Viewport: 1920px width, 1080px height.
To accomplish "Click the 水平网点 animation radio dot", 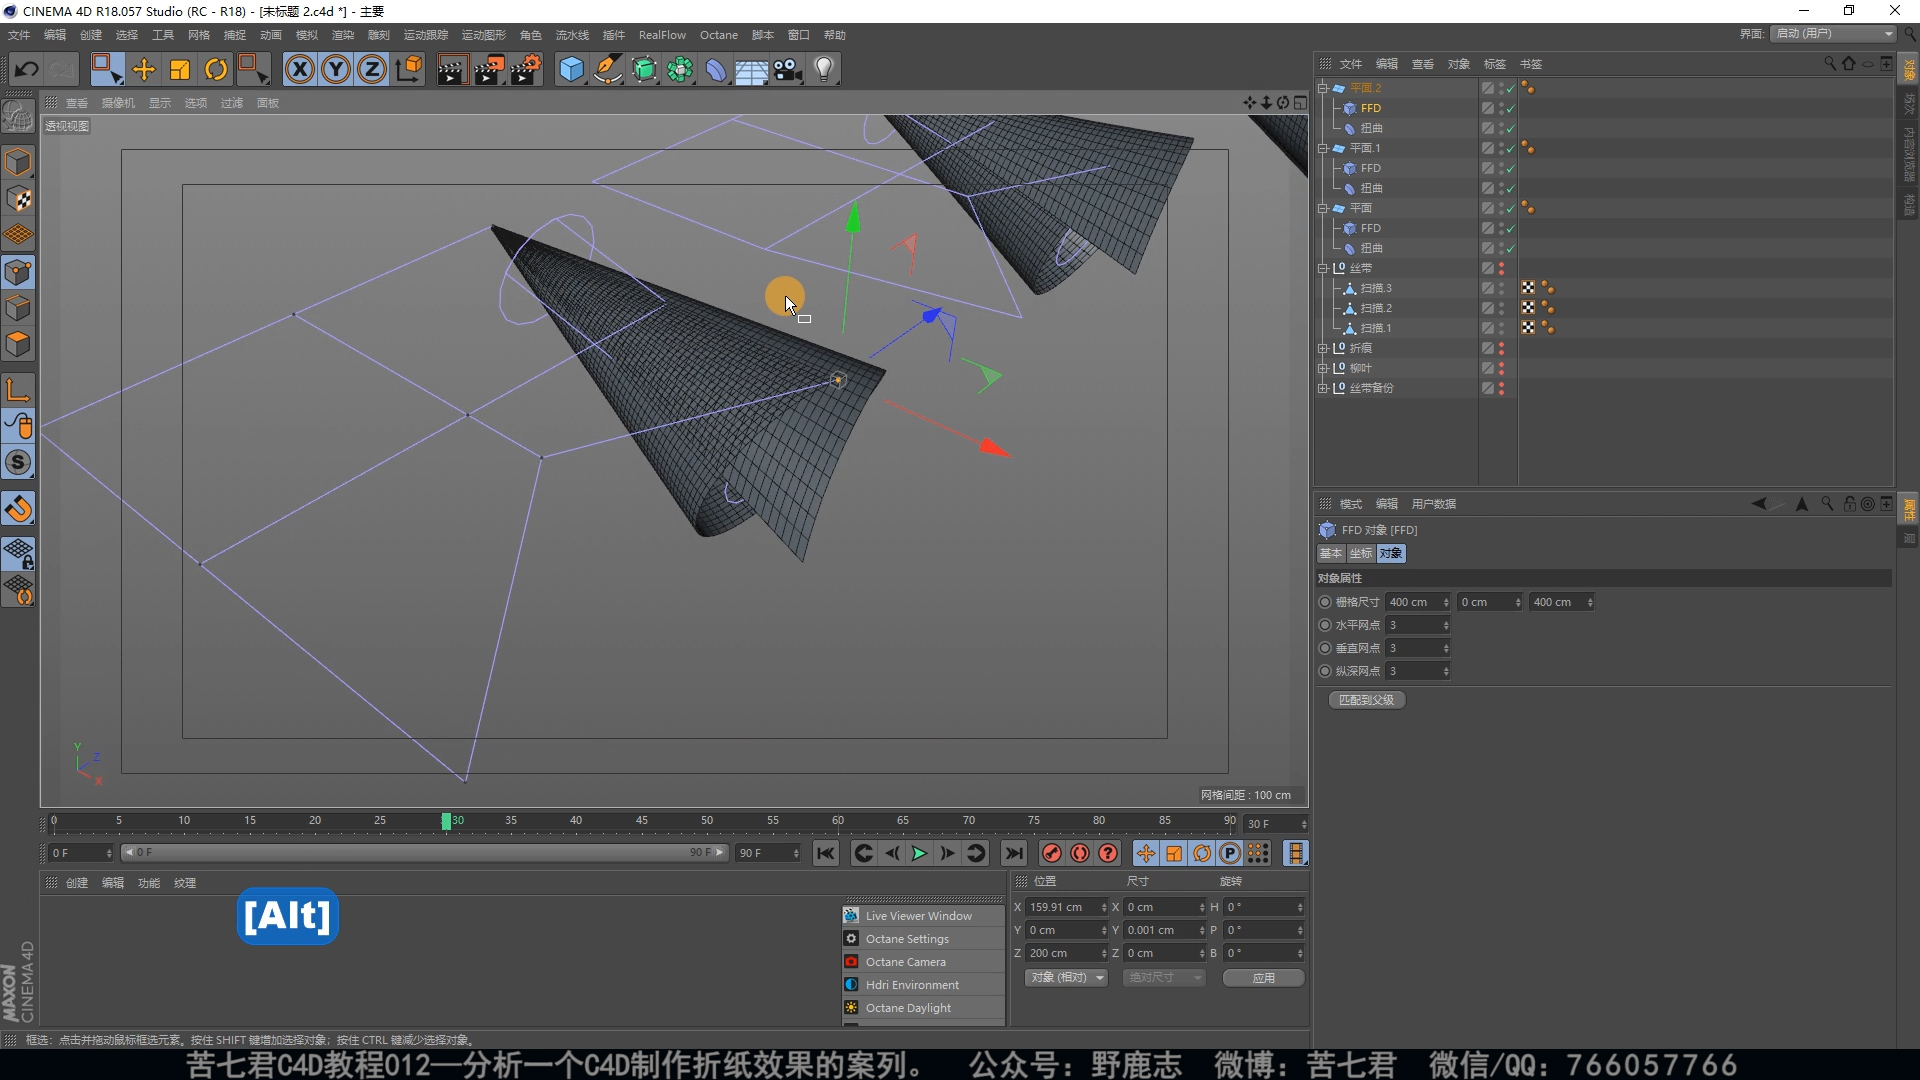I will [x=1325, y=625].
